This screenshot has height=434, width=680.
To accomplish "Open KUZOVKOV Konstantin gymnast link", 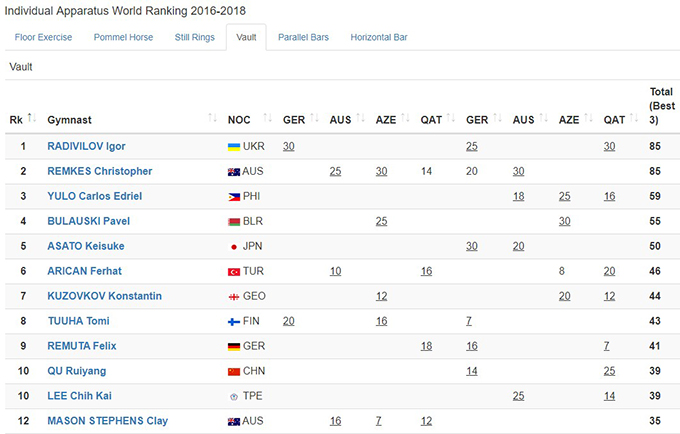I will click(x=105, y=296).
